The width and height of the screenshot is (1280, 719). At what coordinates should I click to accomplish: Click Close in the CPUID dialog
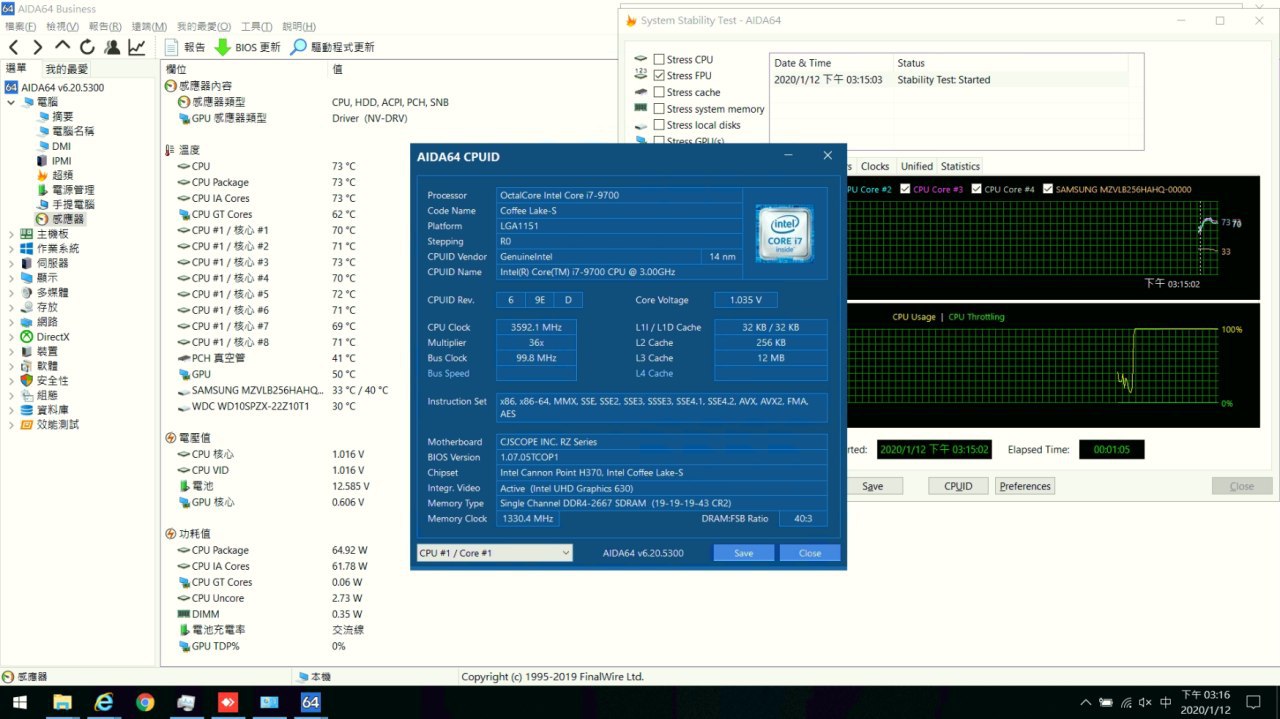pos(810,553)
